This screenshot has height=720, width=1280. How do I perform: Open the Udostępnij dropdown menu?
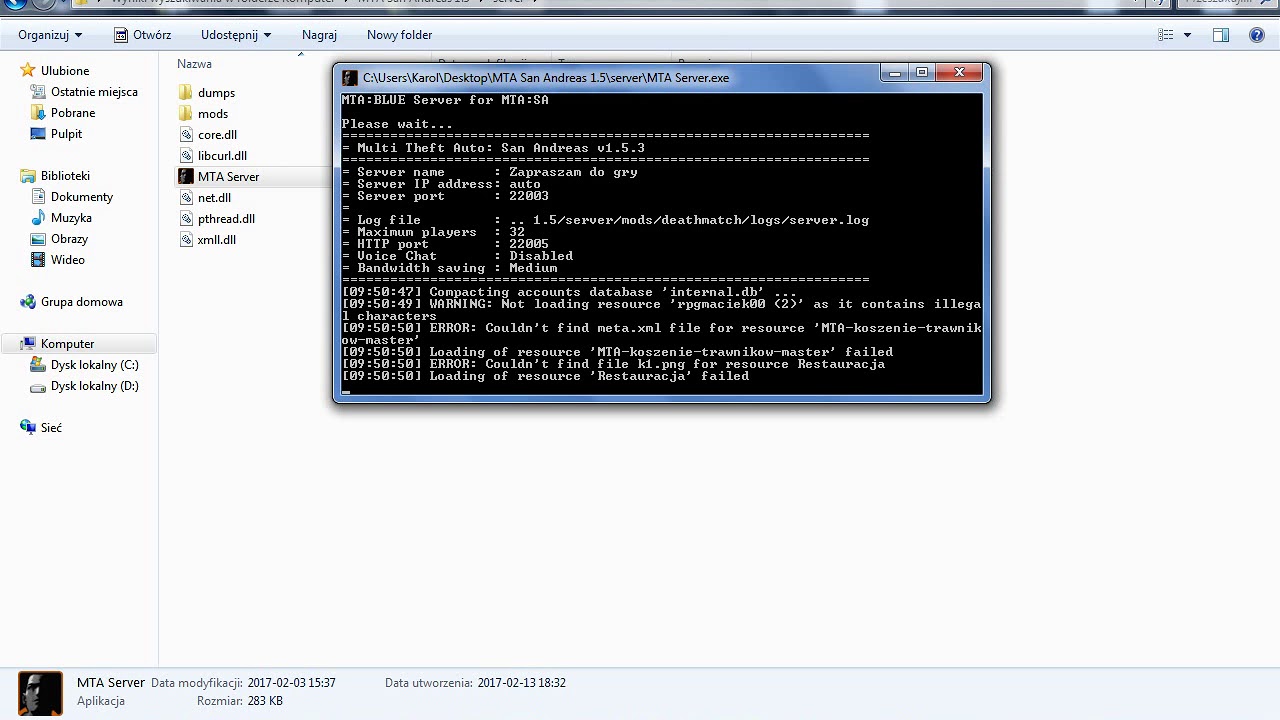pyautogui.click(x=236, y=35)
